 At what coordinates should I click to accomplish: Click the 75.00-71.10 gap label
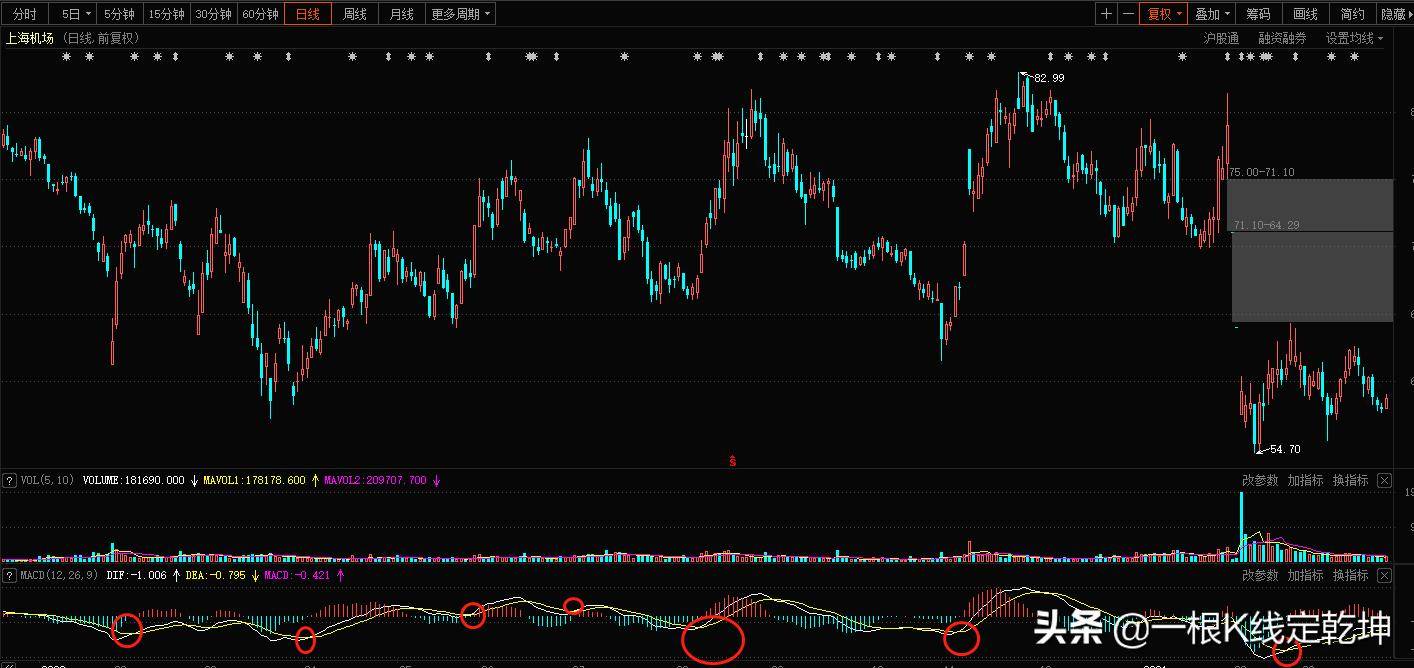pos(1262,172)
